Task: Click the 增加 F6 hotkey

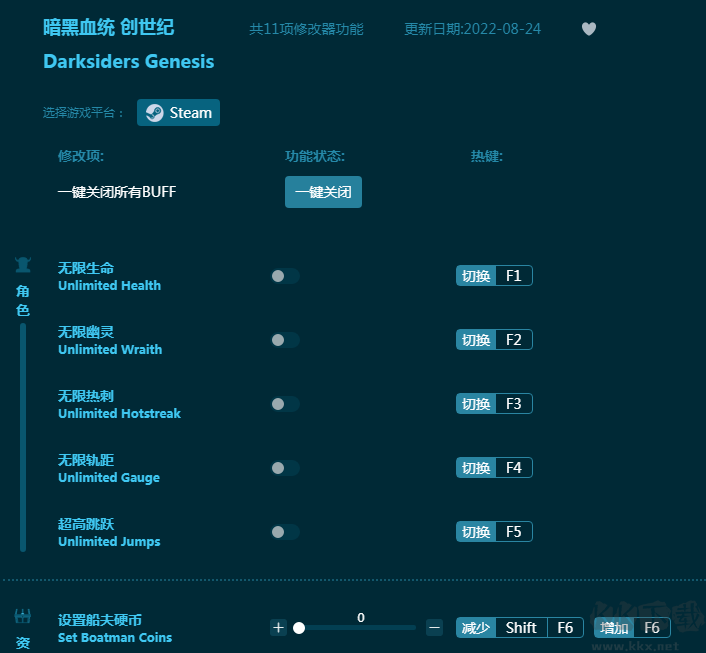Action: [x=632, y=628]
